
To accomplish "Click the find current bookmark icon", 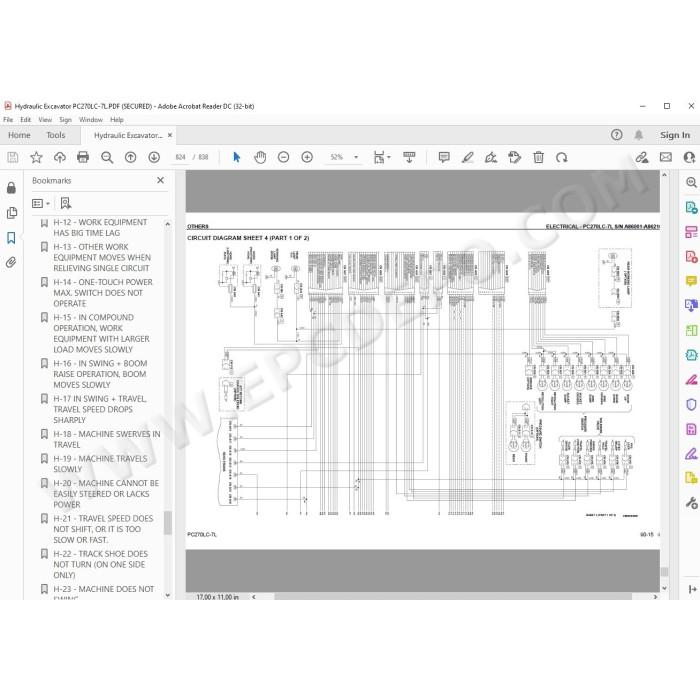I will (66, 204).
